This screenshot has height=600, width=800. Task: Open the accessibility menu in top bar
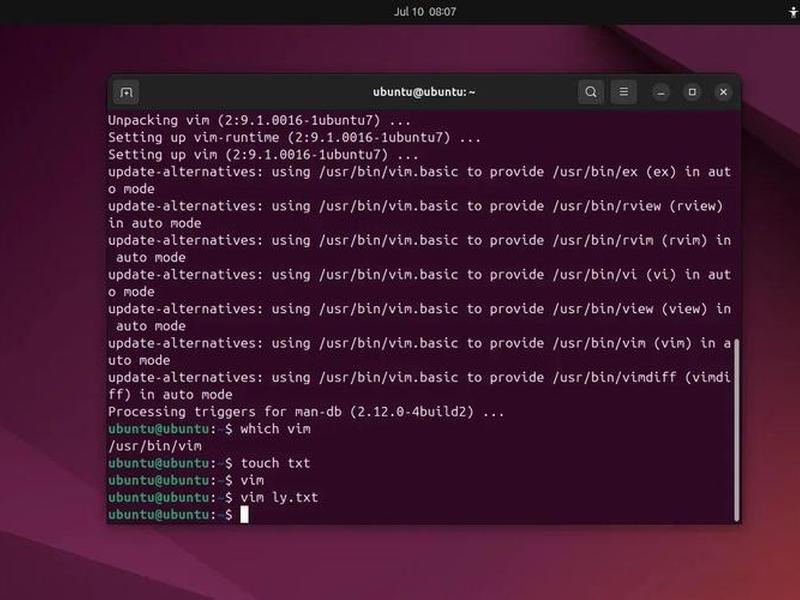(x=793, y=11)
